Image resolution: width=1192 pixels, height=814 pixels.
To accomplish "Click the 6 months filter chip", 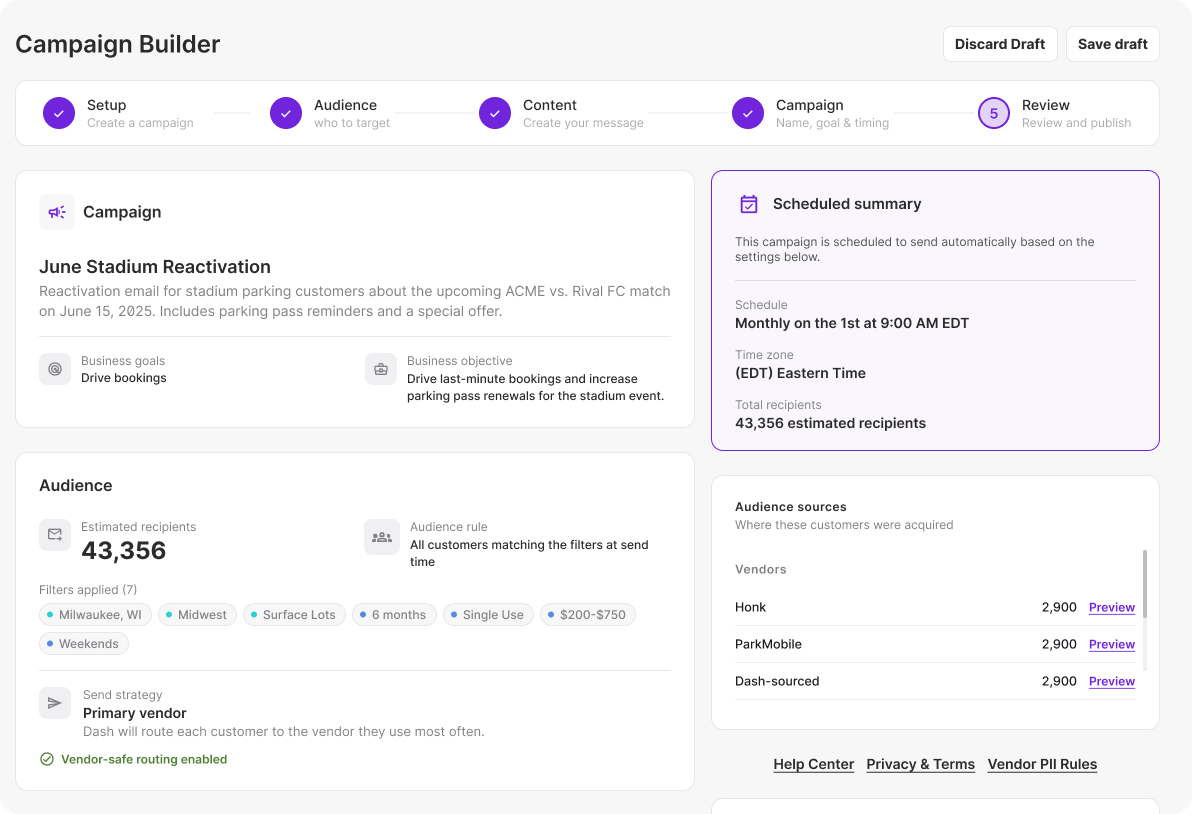I will click(395, 614).
